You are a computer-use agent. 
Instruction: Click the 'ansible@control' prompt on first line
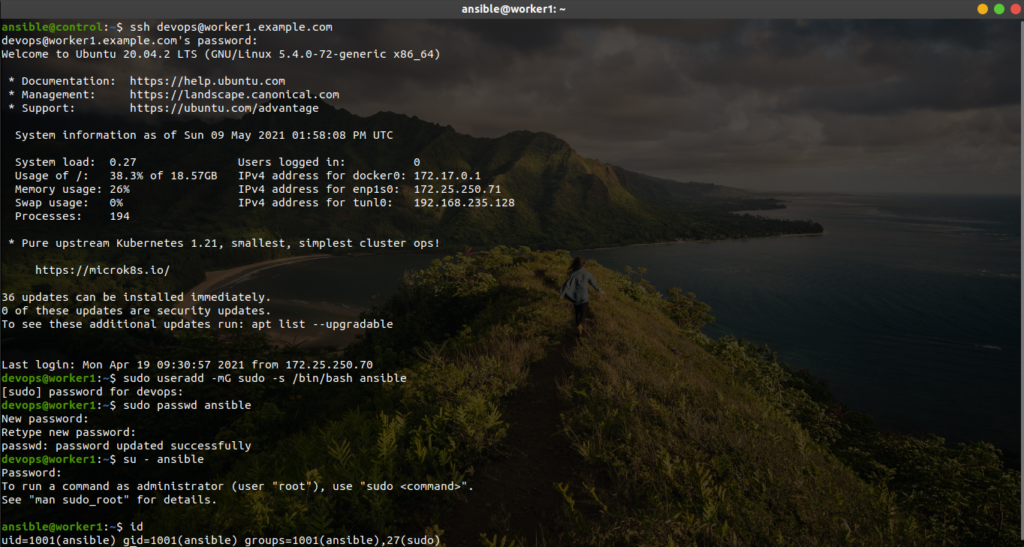pyautogui.click(x=52, y=27)
